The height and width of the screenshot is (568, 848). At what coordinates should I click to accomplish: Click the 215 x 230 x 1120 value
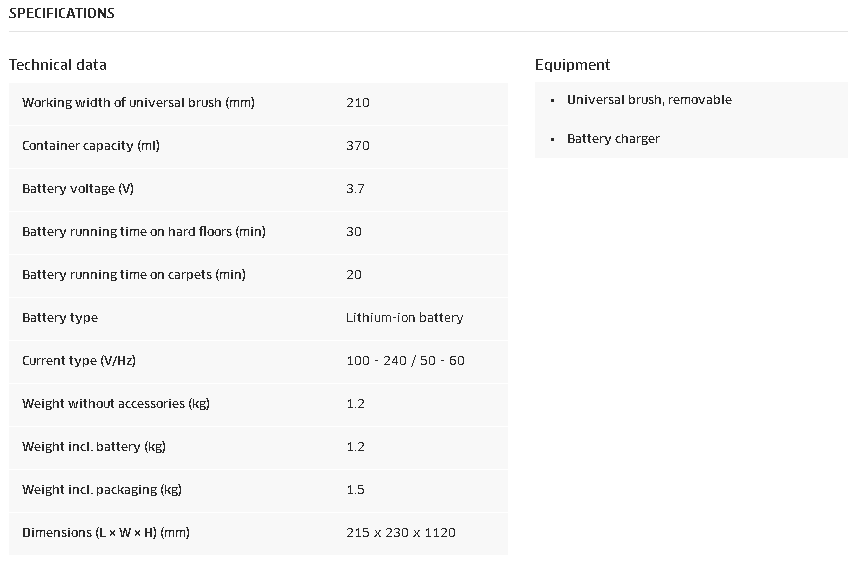[400, 533]
